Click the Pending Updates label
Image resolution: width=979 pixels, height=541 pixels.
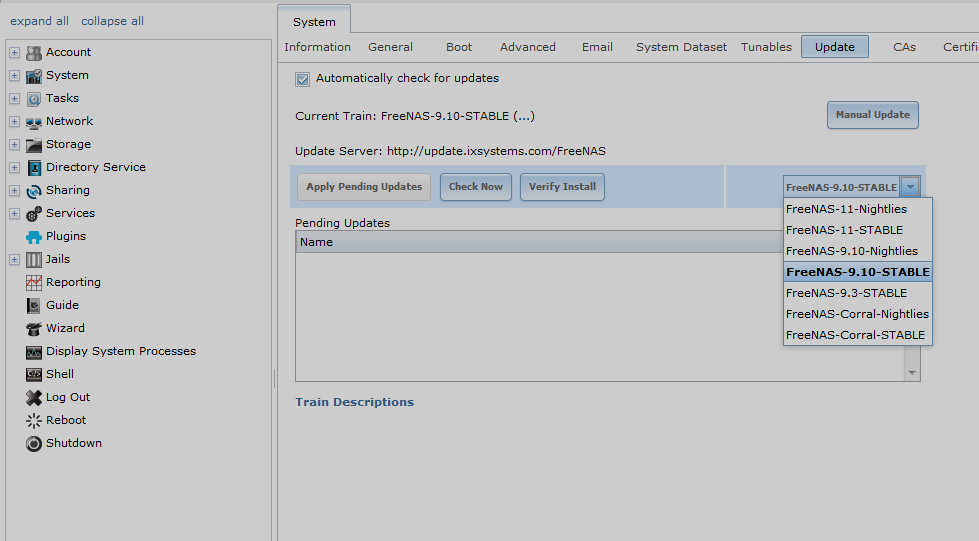click(342, 223)
